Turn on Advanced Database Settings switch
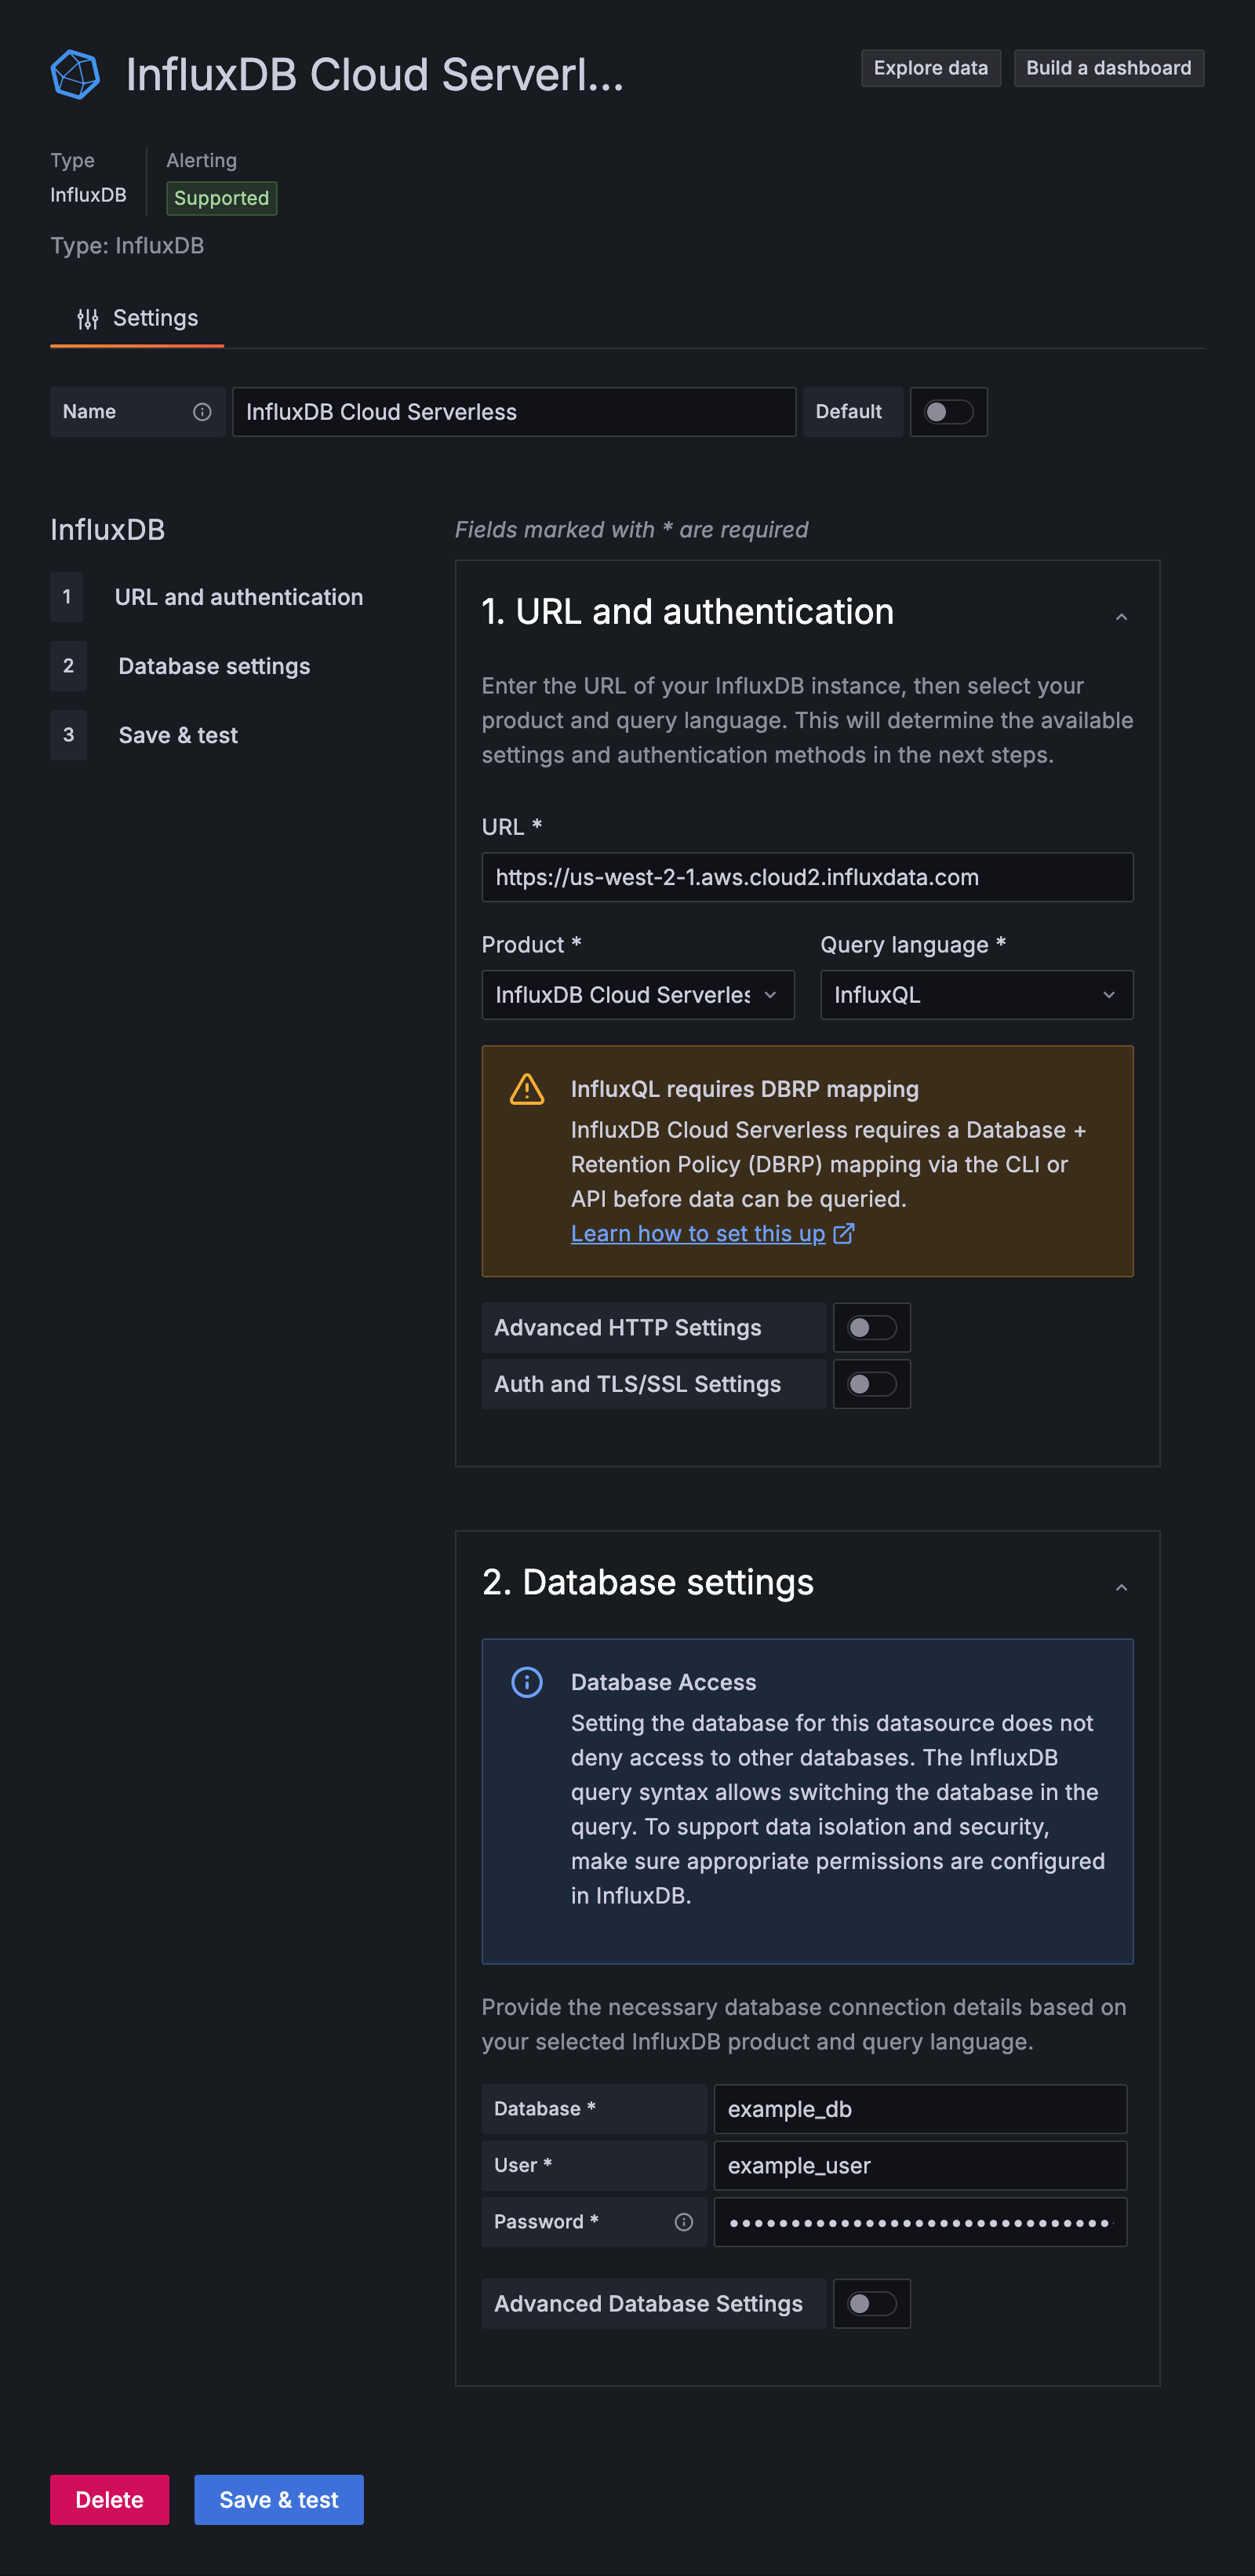The image size is (1255, 2576). pos(871,2304)
